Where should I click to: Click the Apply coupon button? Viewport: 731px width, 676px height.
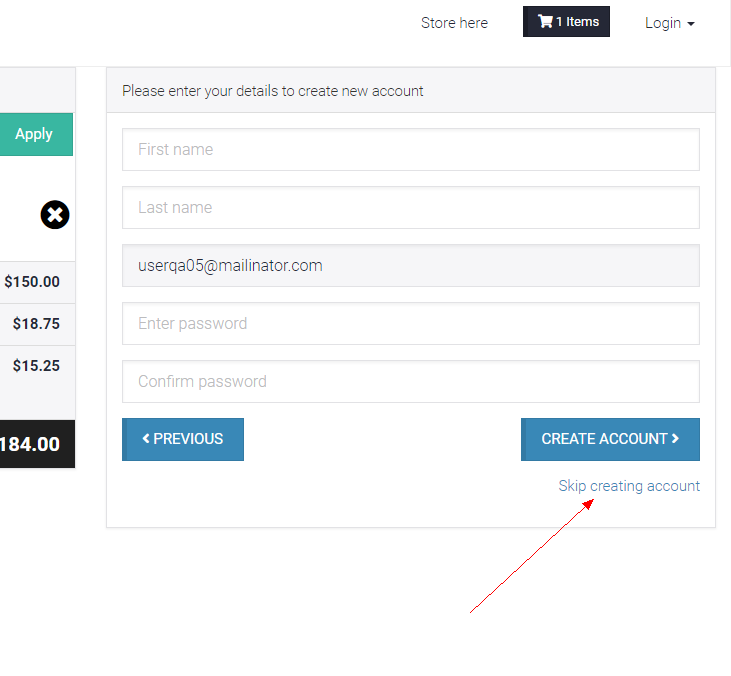point(36,134)
